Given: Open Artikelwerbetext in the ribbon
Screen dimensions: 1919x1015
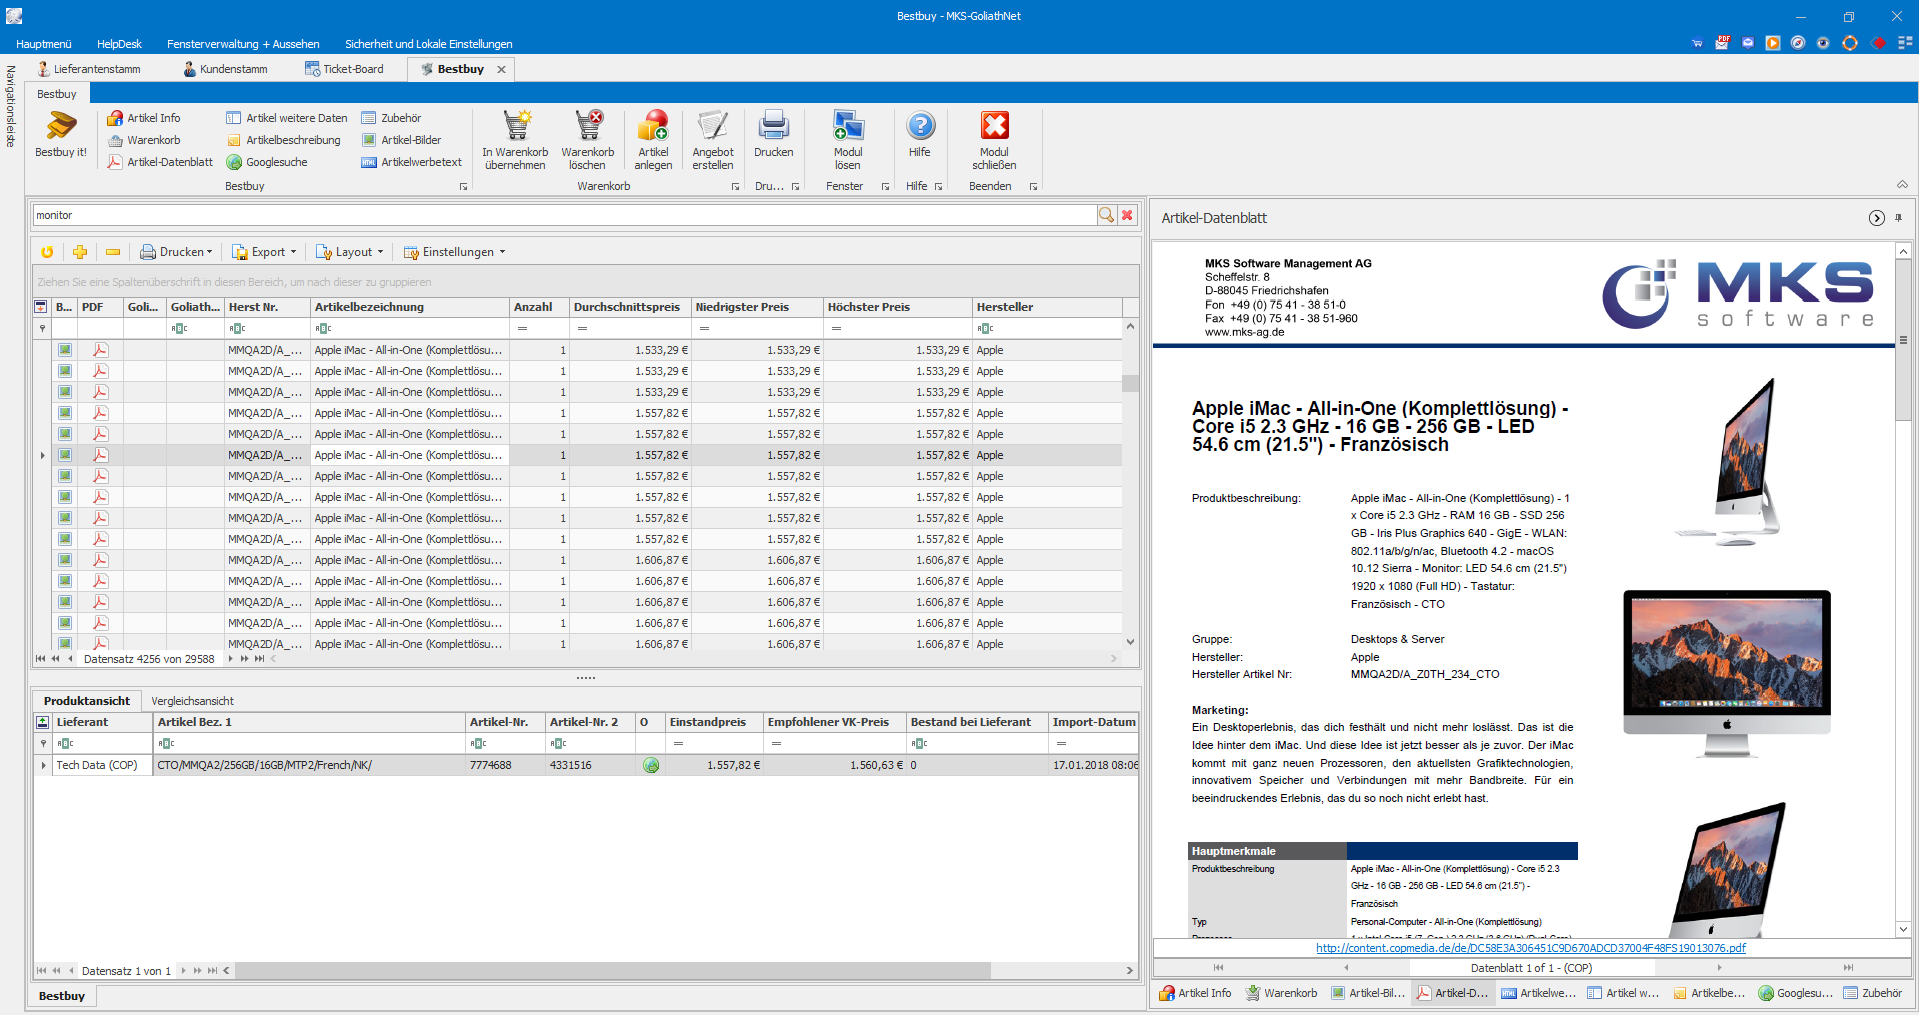Looking at the screenshot, I should coord(411,162).
